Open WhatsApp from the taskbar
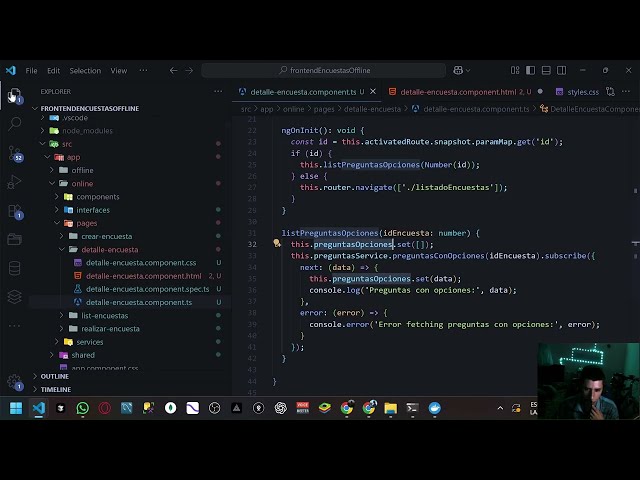Viewport: 640px width, 480px height. point(82,408)
